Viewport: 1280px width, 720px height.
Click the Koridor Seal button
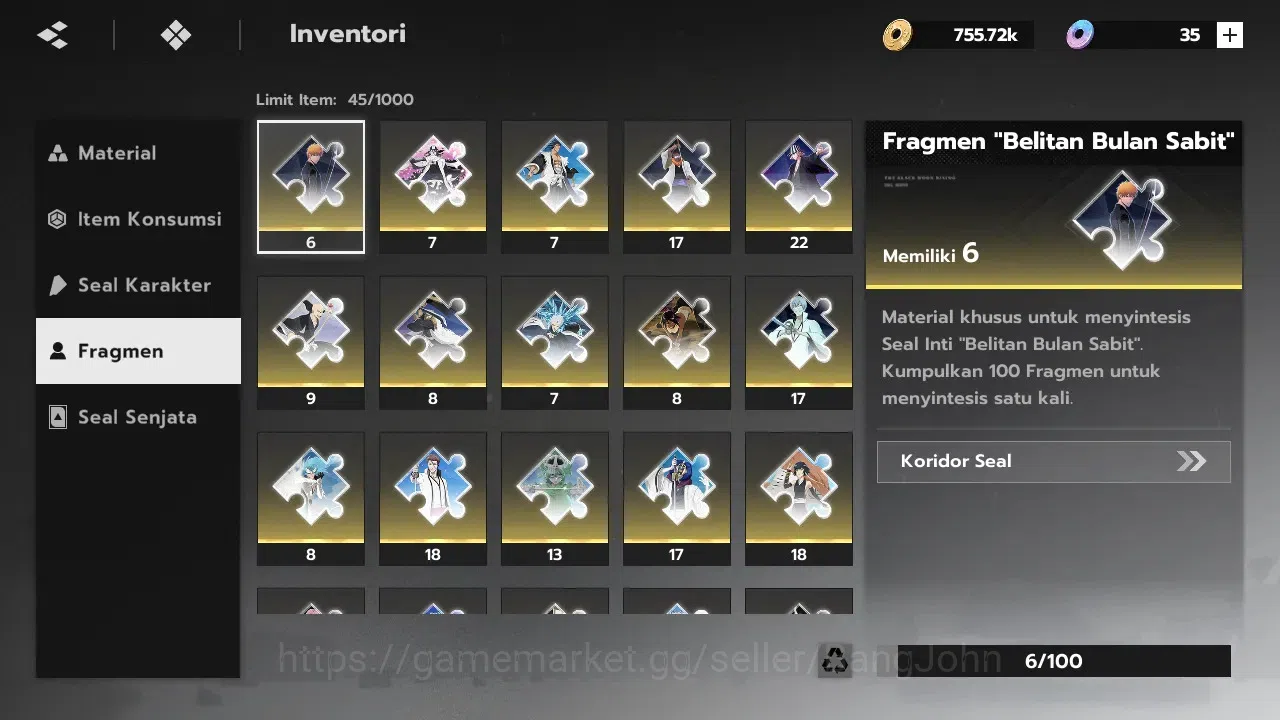tap(1053, 461)
